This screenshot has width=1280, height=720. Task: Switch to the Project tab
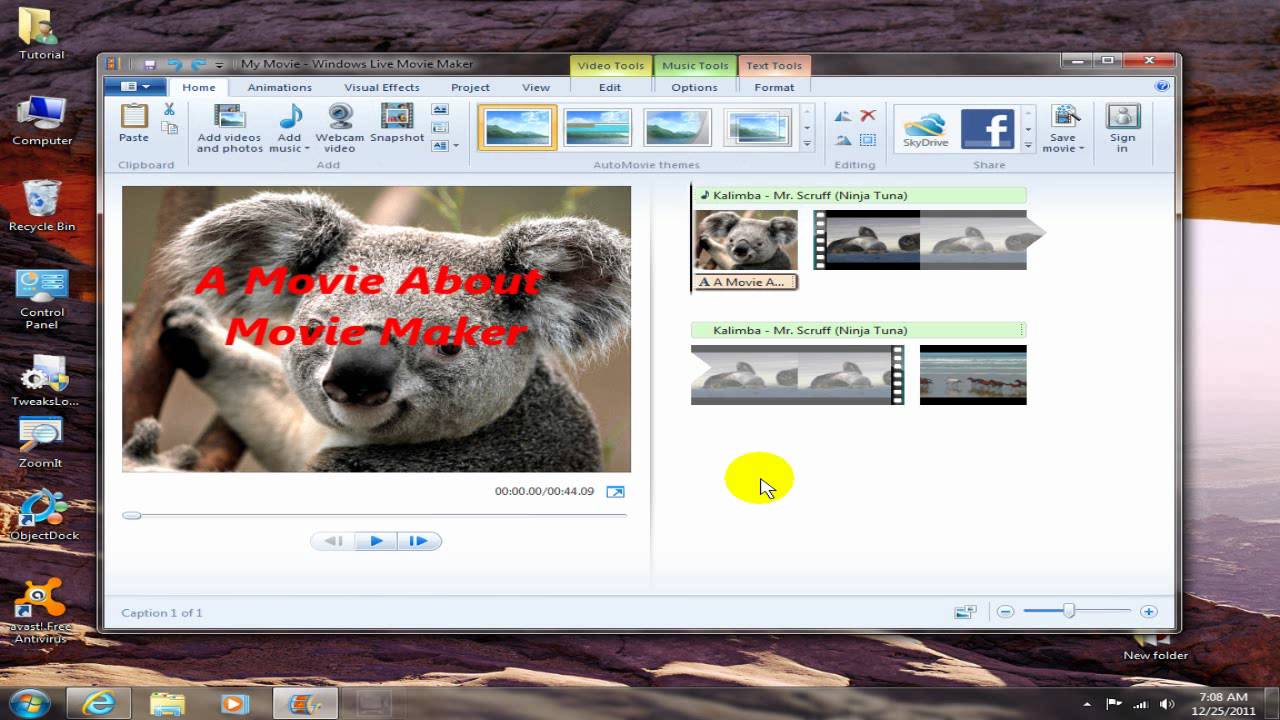coord(470,87)
